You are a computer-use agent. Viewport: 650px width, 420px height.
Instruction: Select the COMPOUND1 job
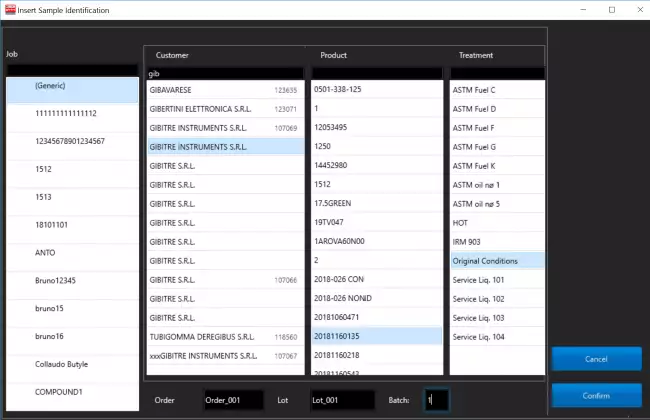tap(72, 392)
